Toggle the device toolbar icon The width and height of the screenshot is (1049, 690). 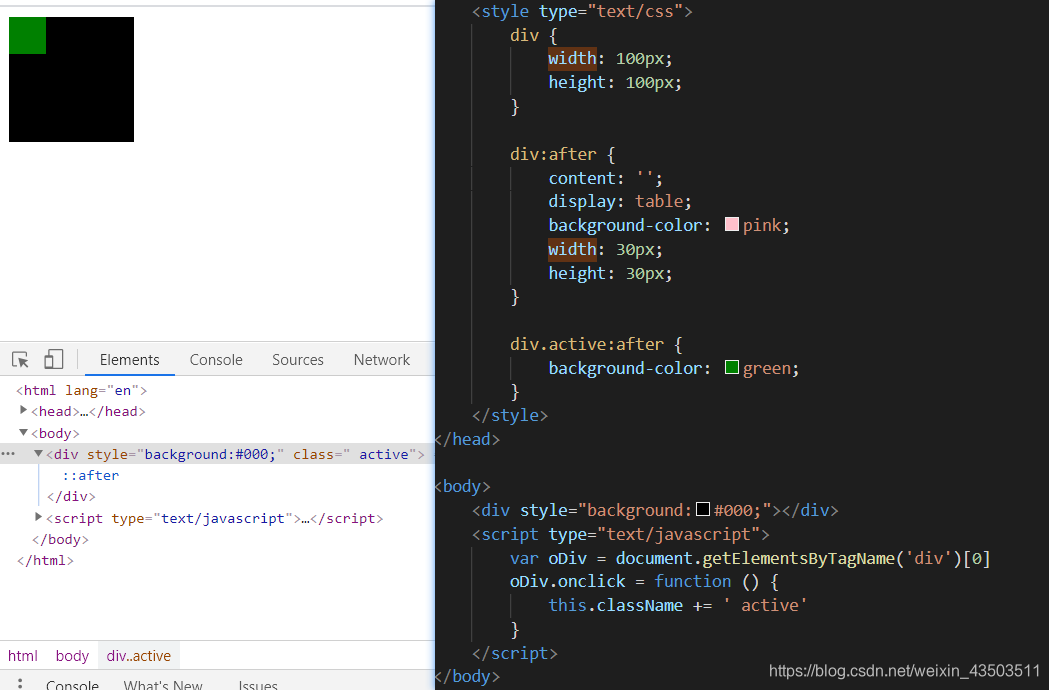(54, 359)
